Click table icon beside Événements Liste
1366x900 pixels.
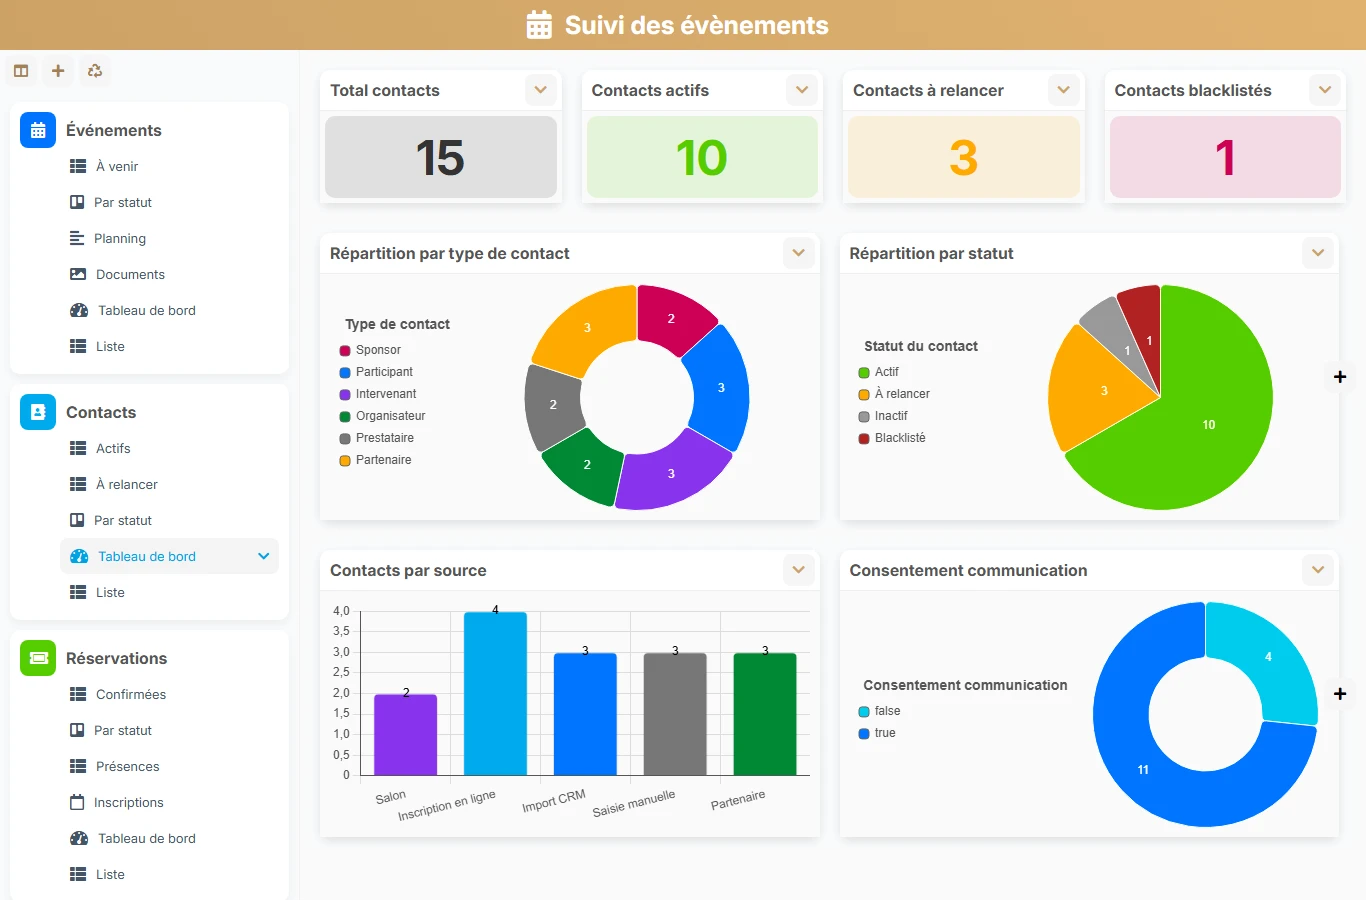(x=78, y=346)
